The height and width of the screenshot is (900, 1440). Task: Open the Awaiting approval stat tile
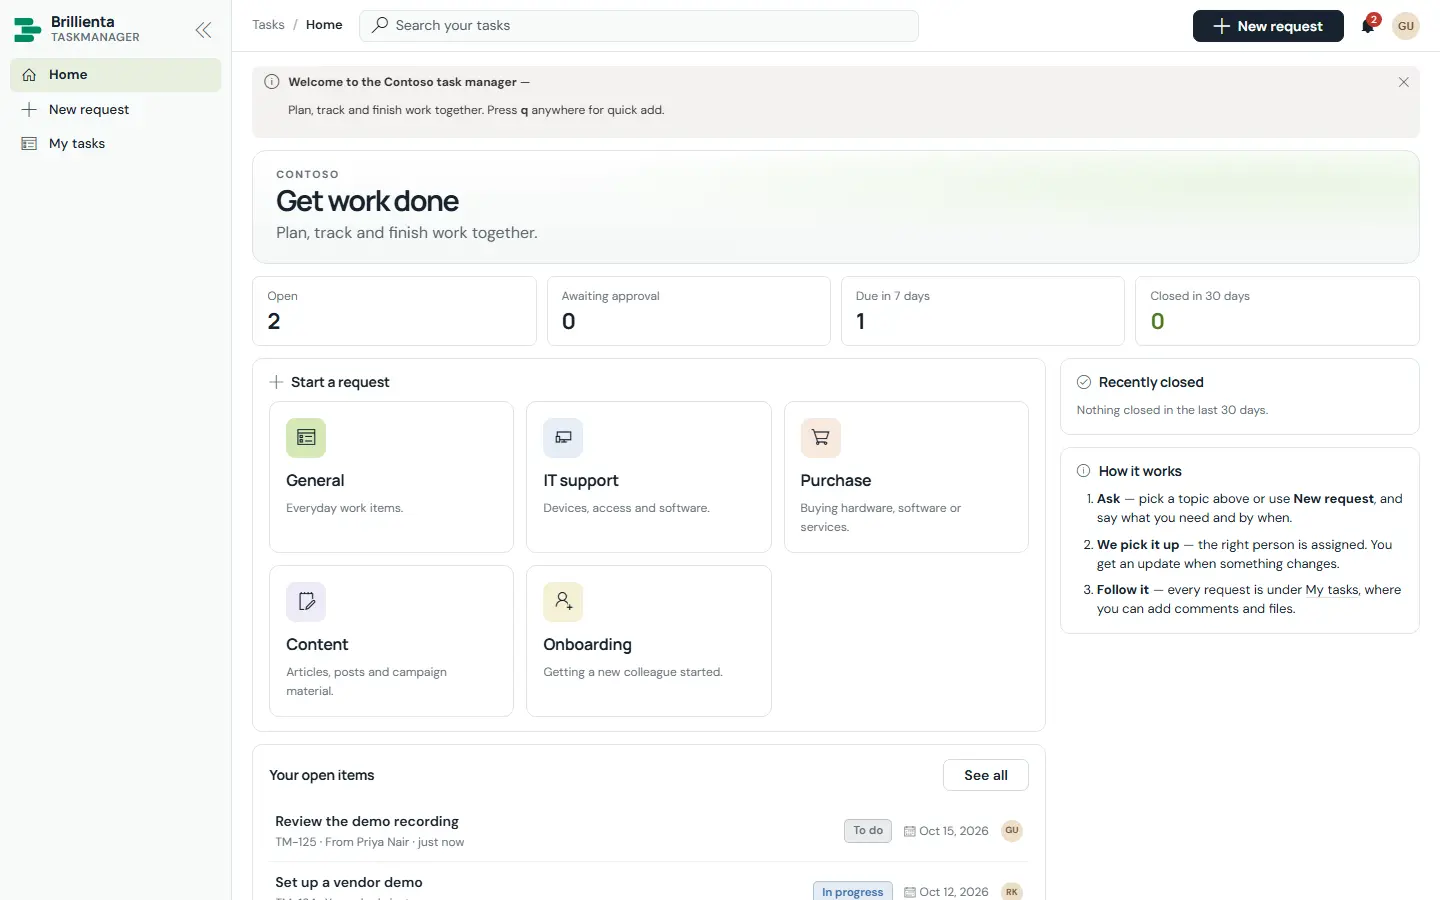(x=689, y=311)
